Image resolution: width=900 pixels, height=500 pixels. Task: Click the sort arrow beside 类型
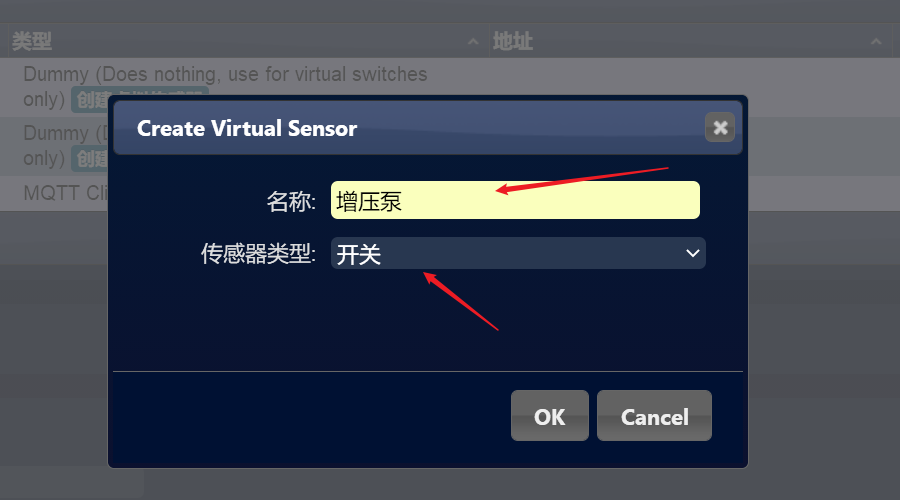pos(473,41)
